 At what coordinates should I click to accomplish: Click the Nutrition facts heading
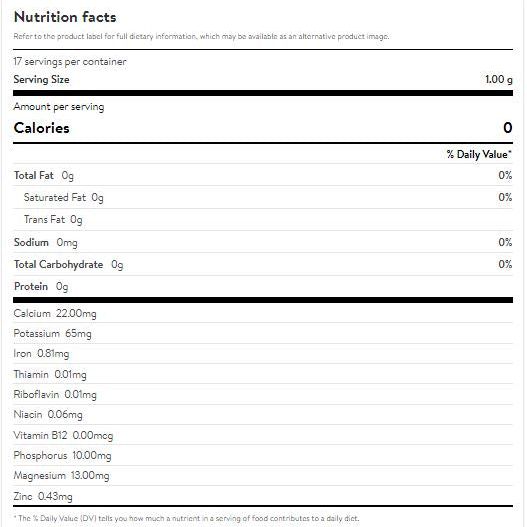[x=65, y=17]
